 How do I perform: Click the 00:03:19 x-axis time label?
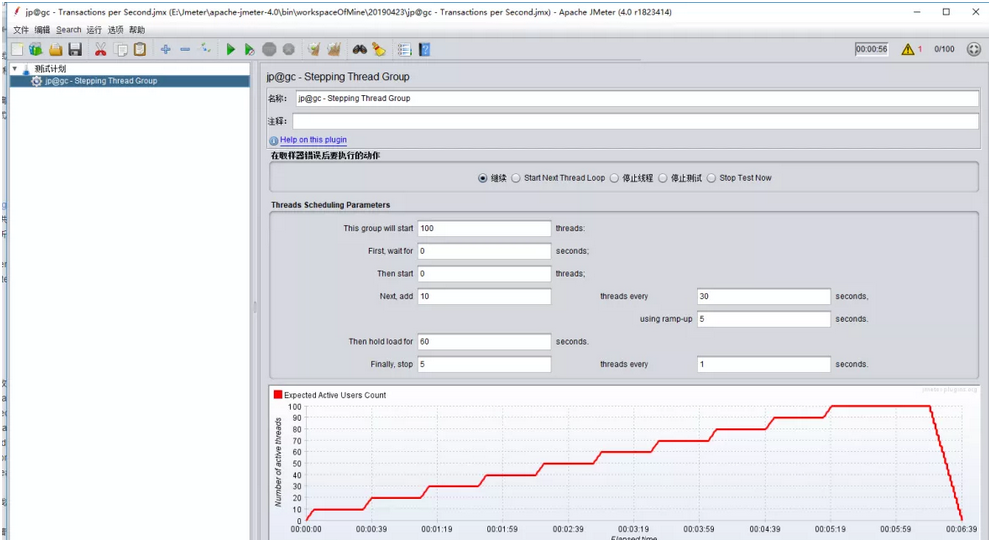click(x=633, y=529)
